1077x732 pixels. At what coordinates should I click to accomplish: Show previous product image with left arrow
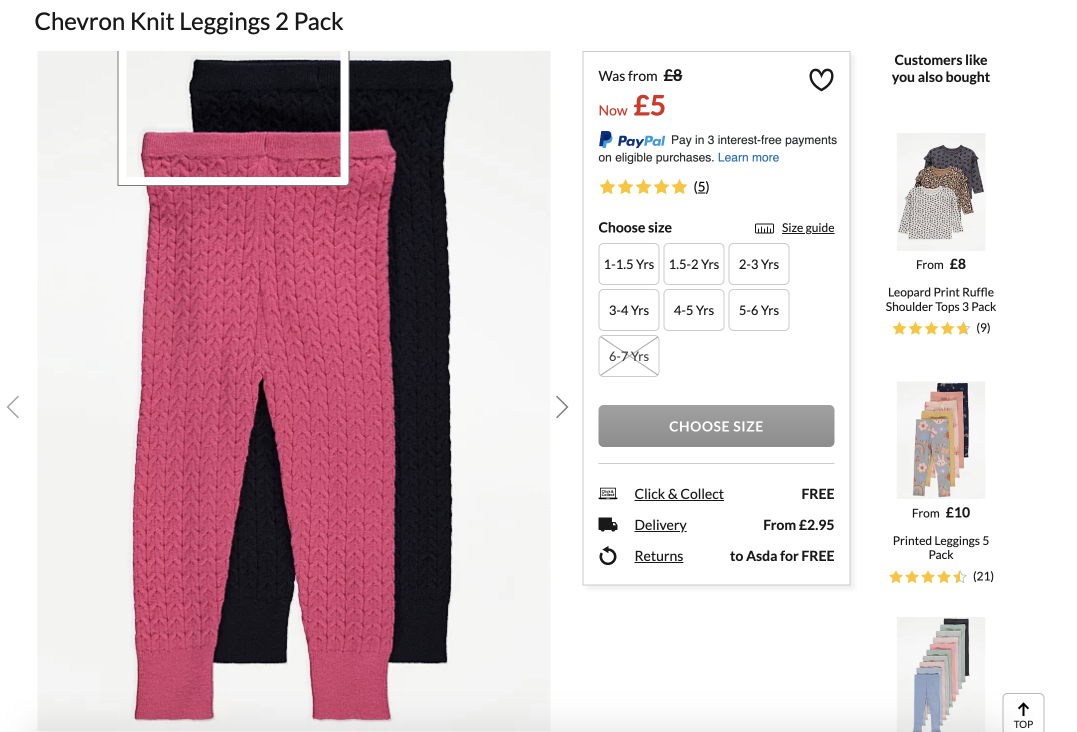coord(13,407)
